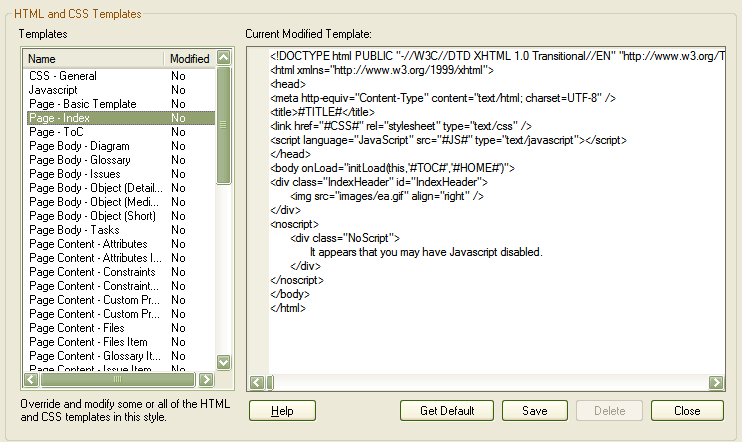Click the 'Javascript disabled' message line

point(426,252)
